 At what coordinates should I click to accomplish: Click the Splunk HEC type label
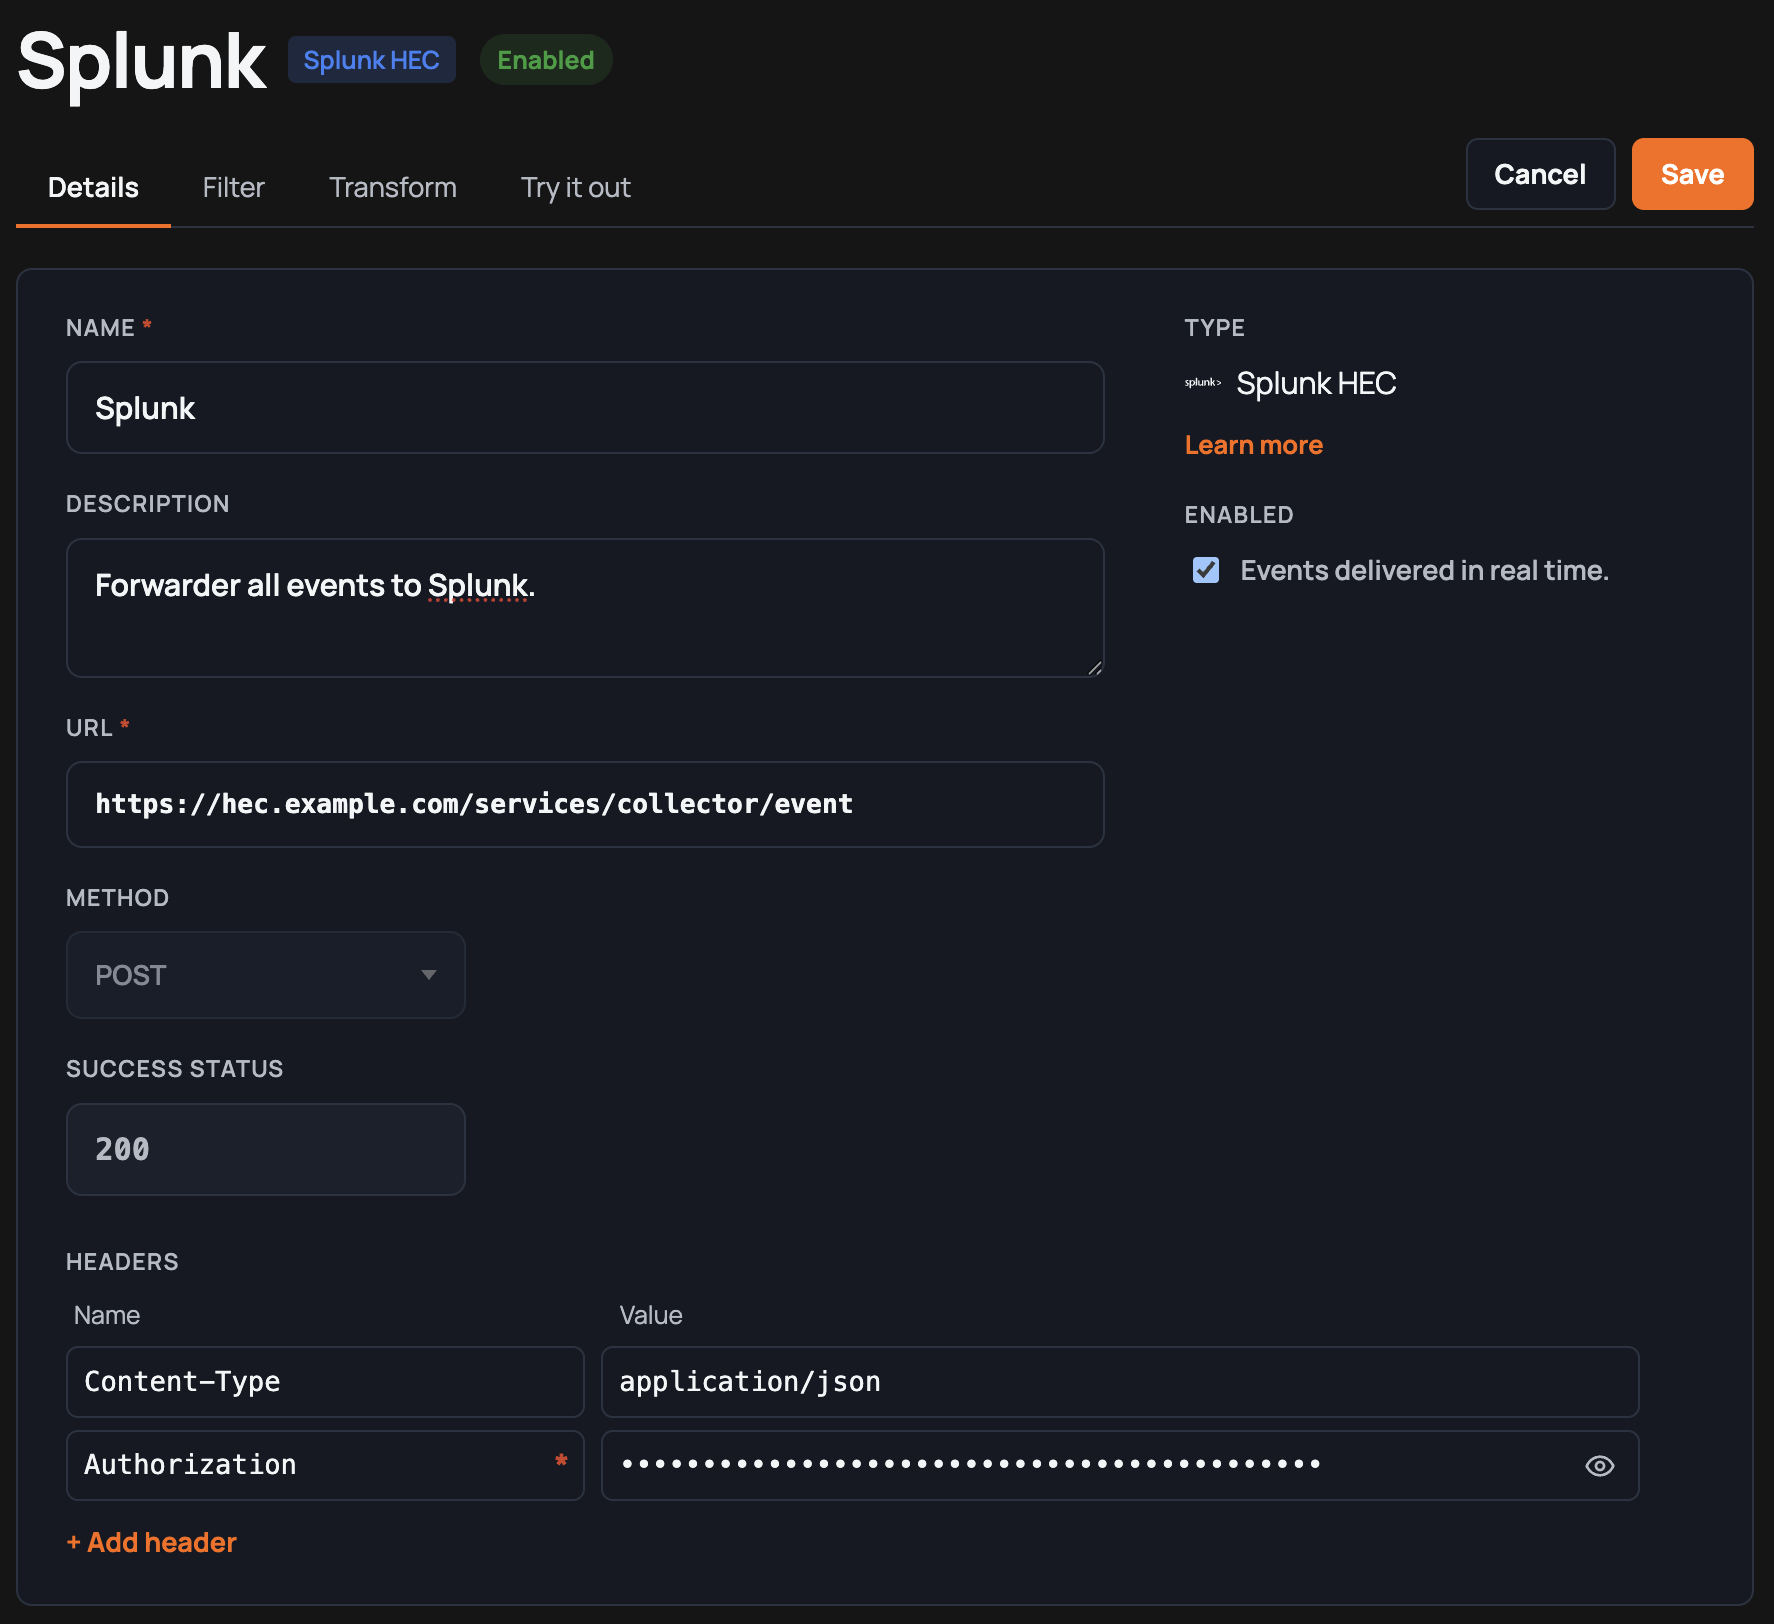(x=1316, y=383)
